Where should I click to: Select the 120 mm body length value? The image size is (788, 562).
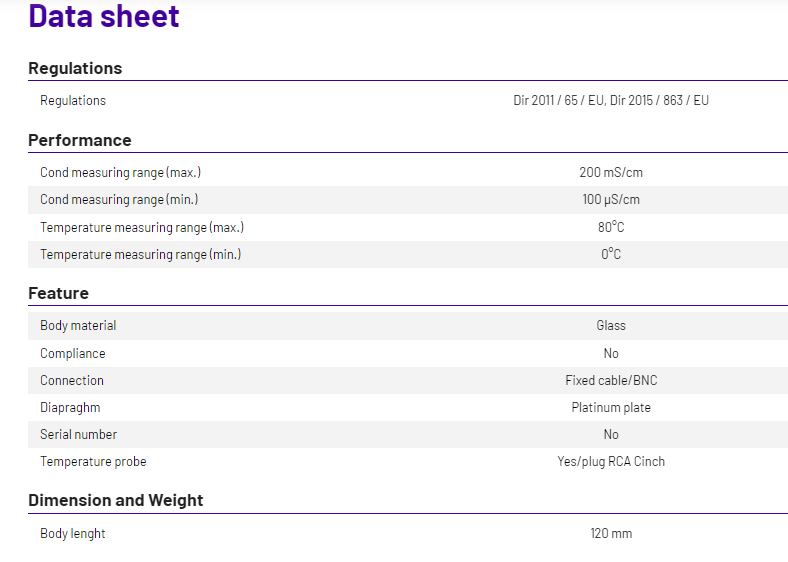coord(611,533)
